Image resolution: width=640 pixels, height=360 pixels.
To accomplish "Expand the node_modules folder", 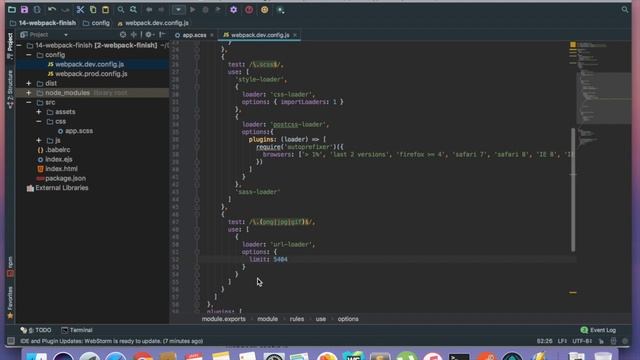I will pyautogui.click(x=29, y=93).
